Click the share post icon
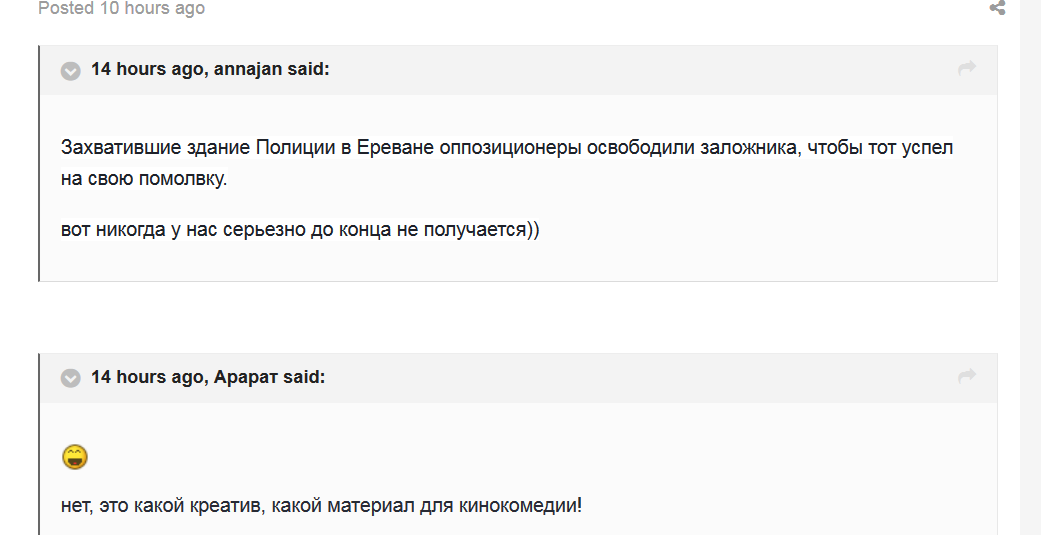1061x535 pixels. (997, 9)
